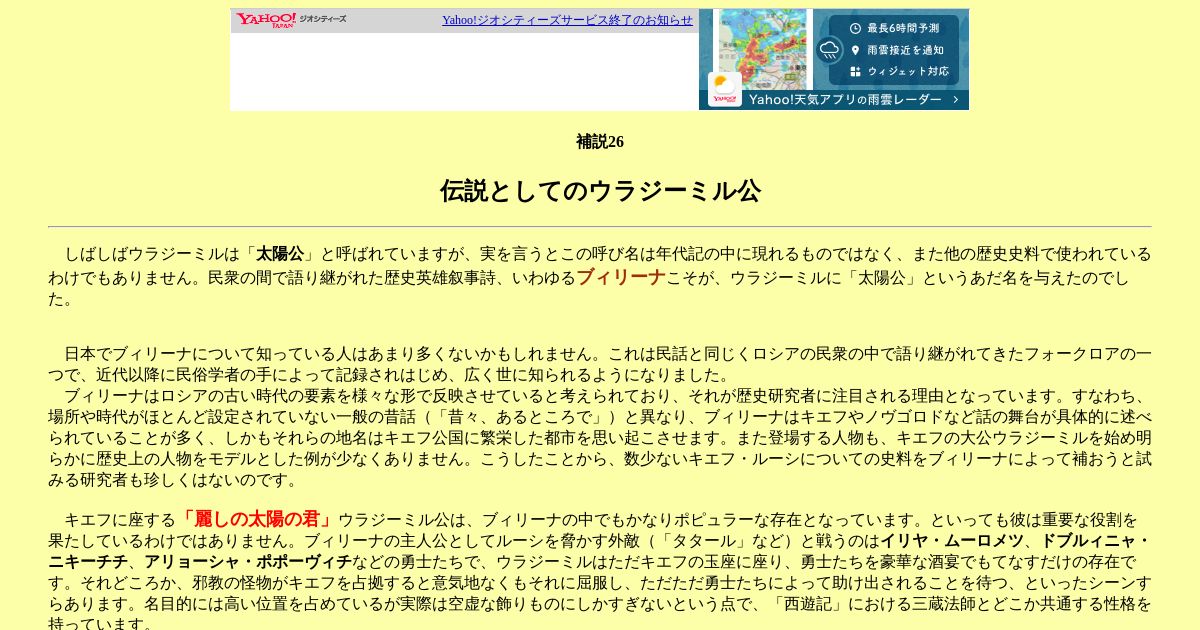The image size is (1200, 630).
Task: Click the rain cloud icon in the ad
Action: pyautogui.click(x=829, y=50)
